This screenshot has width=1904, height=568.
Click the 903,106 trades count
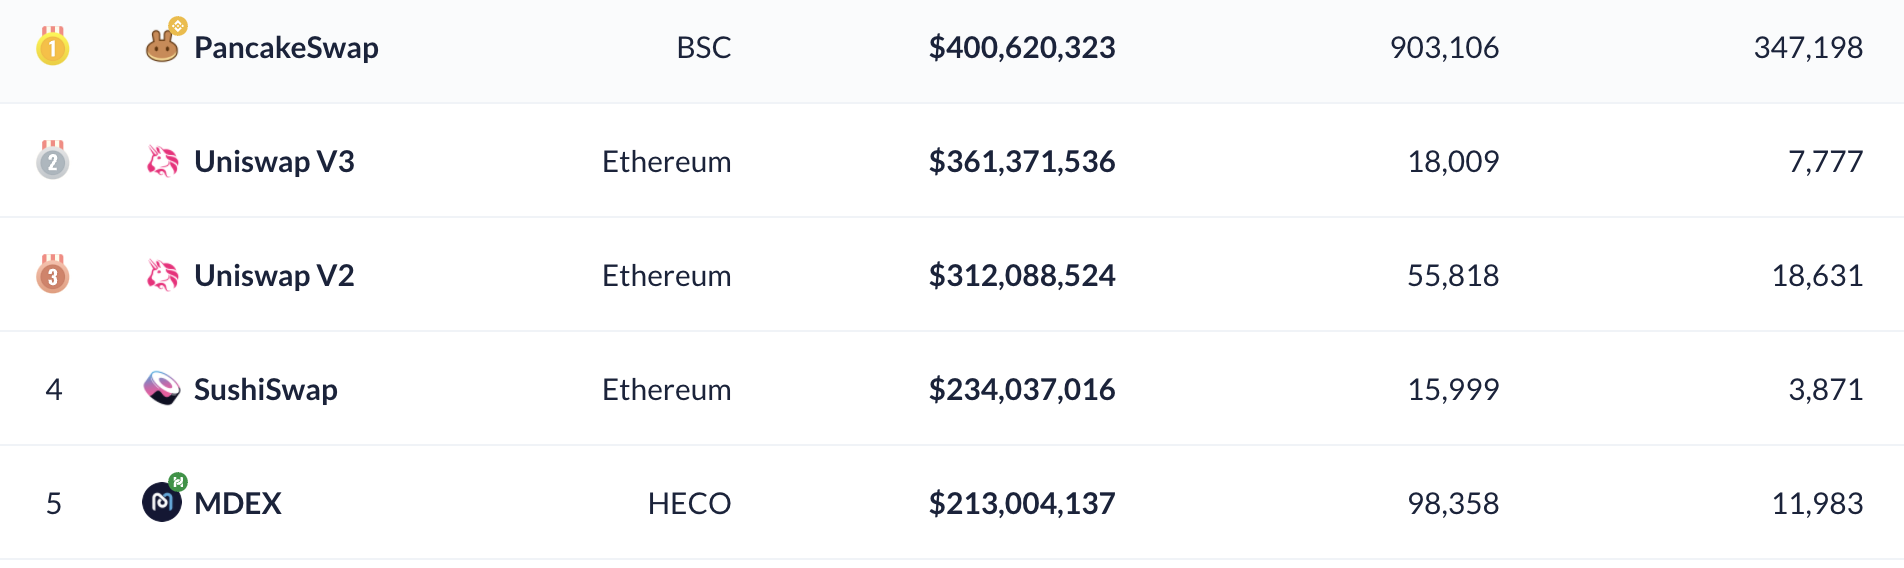click(x=1444, y=48)
